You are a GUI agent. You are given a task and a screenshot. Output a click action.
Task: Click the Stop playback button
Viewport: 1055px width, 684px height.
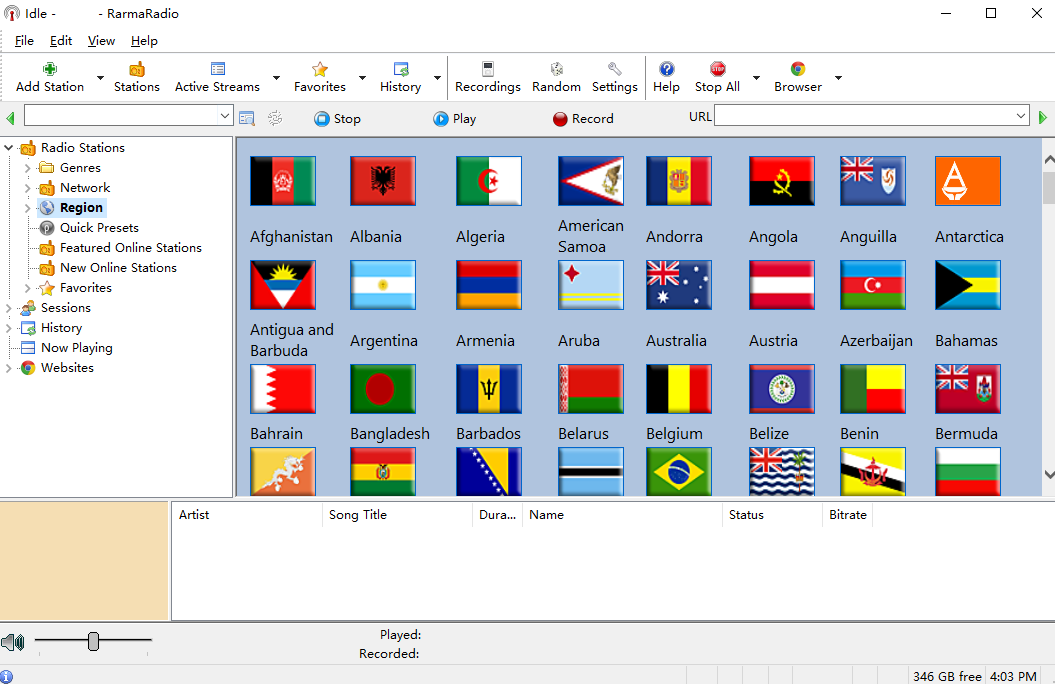point(337,118)
